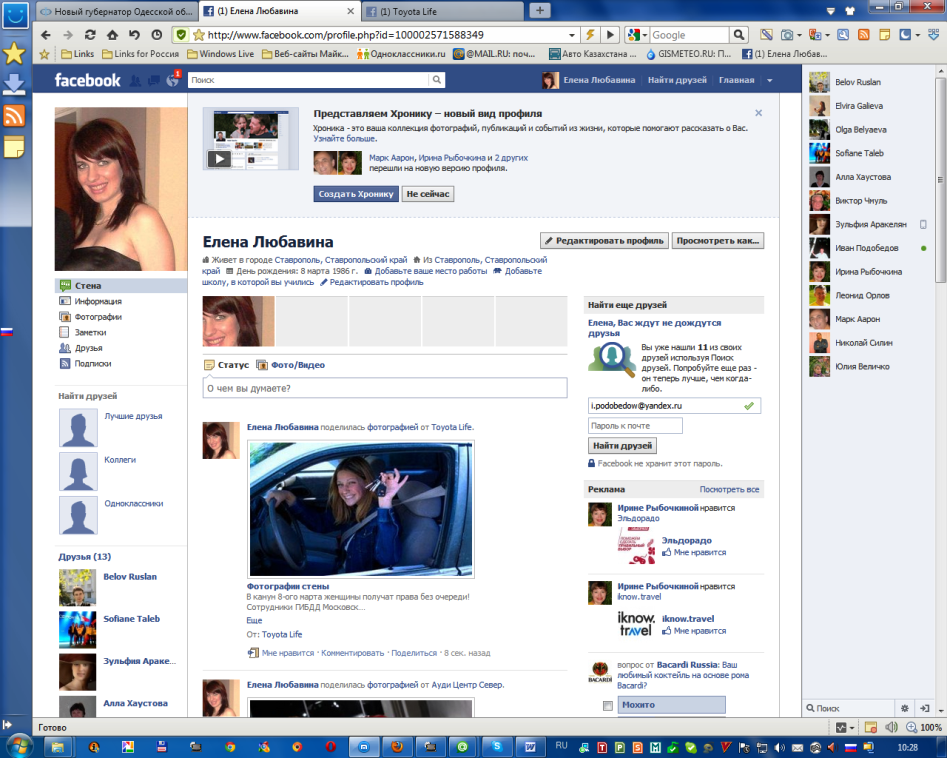Click the Facebook search magnifier icon
The width and height of the screenshot is (947, 758).
(437, 80)
